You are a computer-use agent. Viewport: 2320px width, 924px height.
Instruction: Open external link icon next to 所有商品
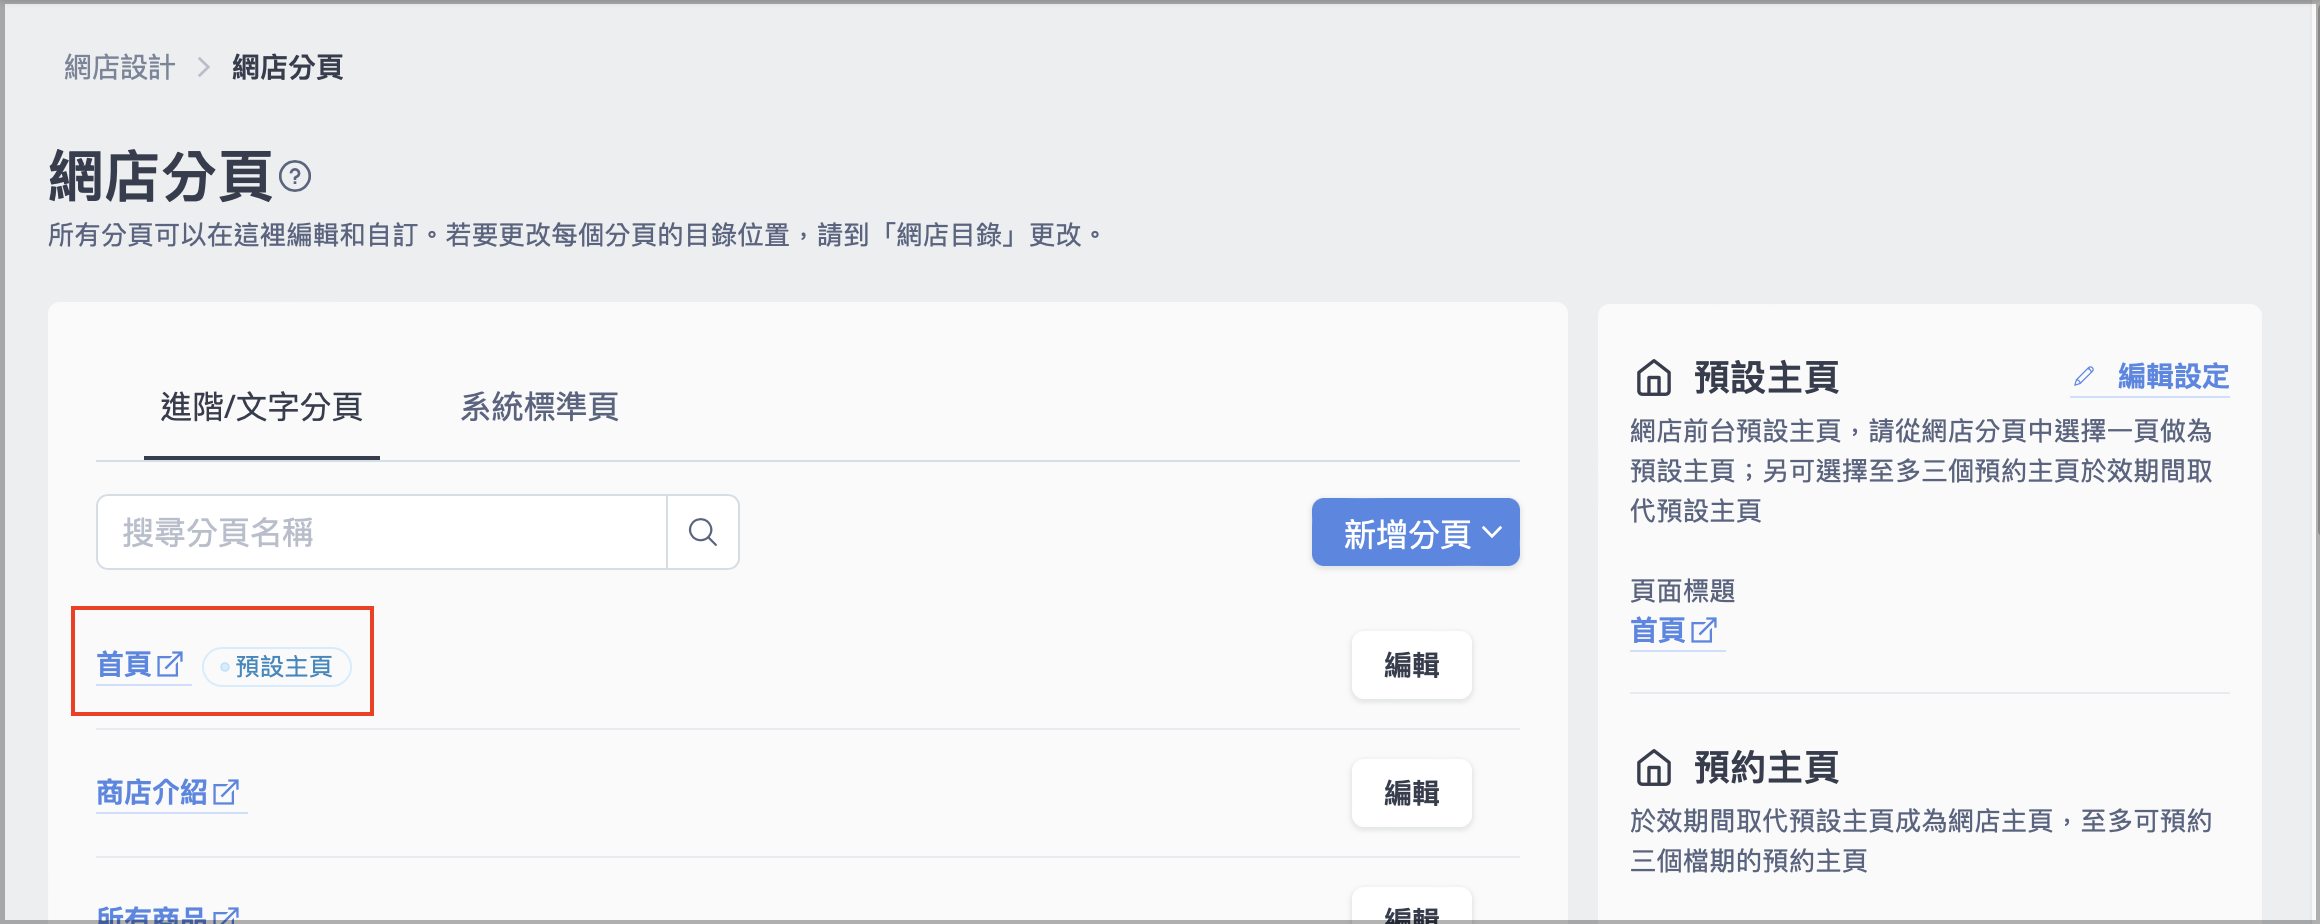point(227,914)
